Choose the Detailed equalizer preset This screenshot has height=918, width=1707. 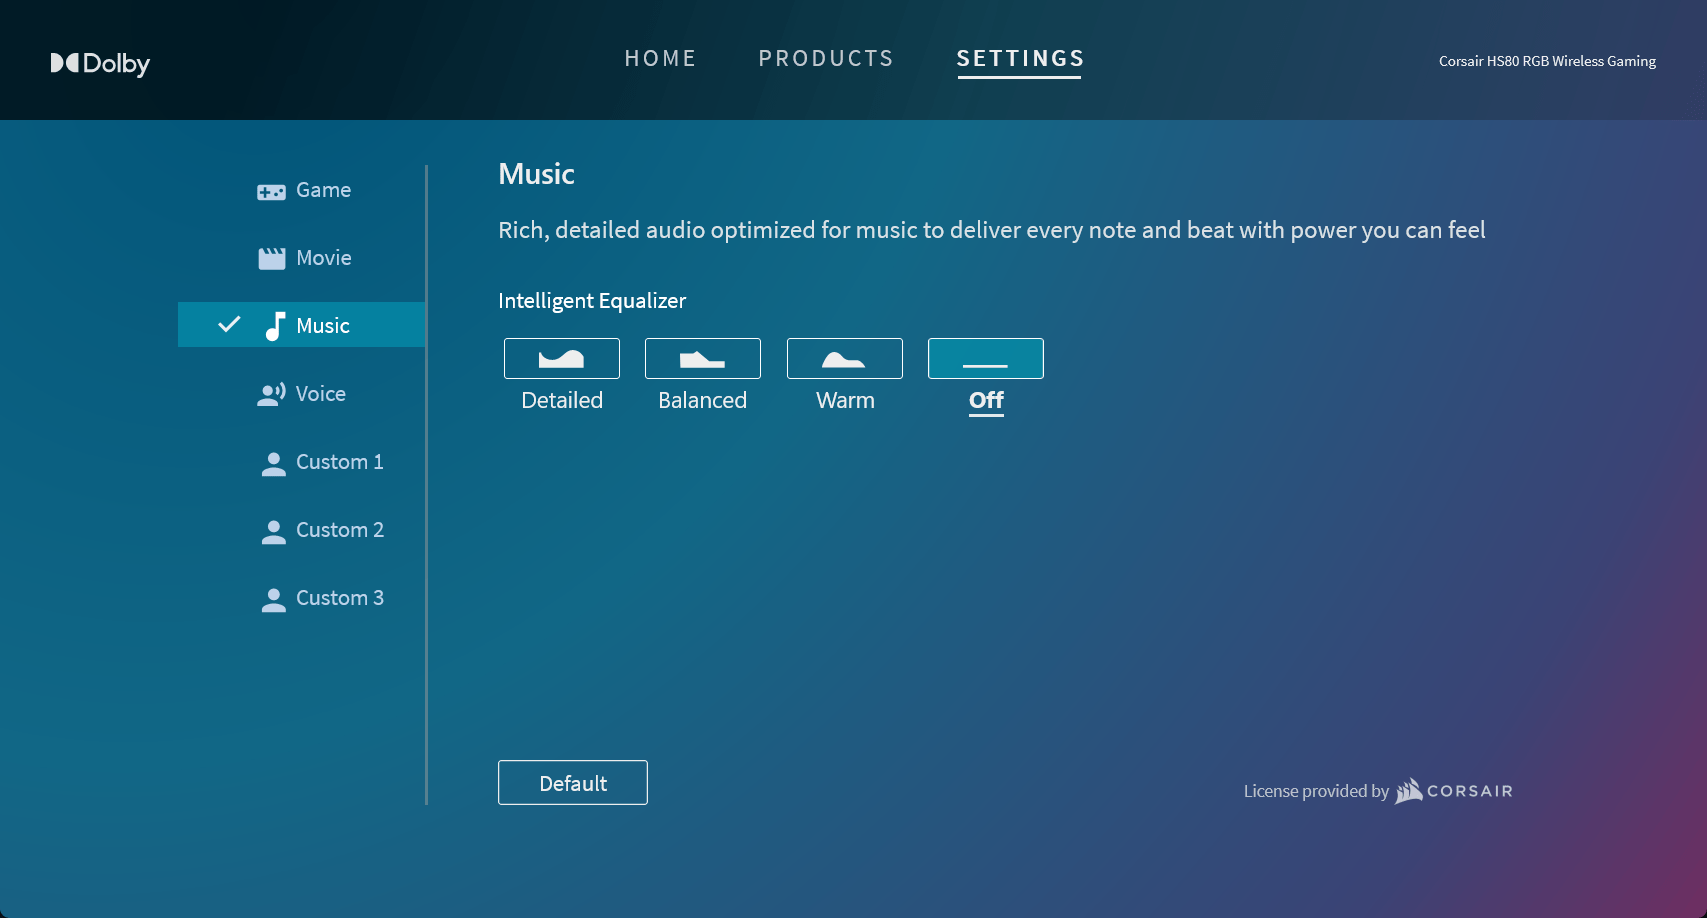tap(562, 358)
